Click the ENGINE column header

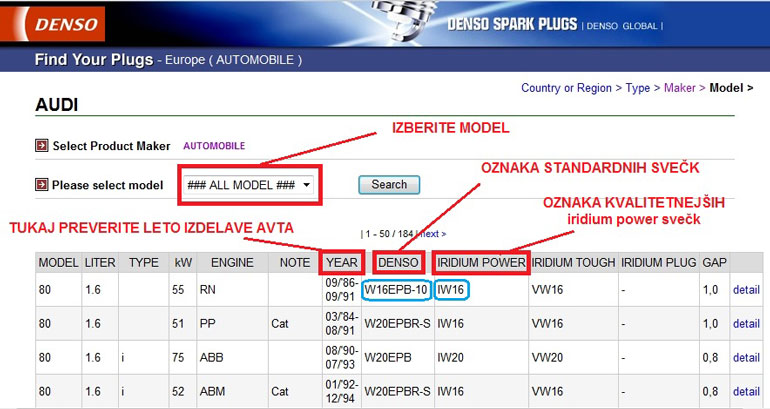(232, 263)
